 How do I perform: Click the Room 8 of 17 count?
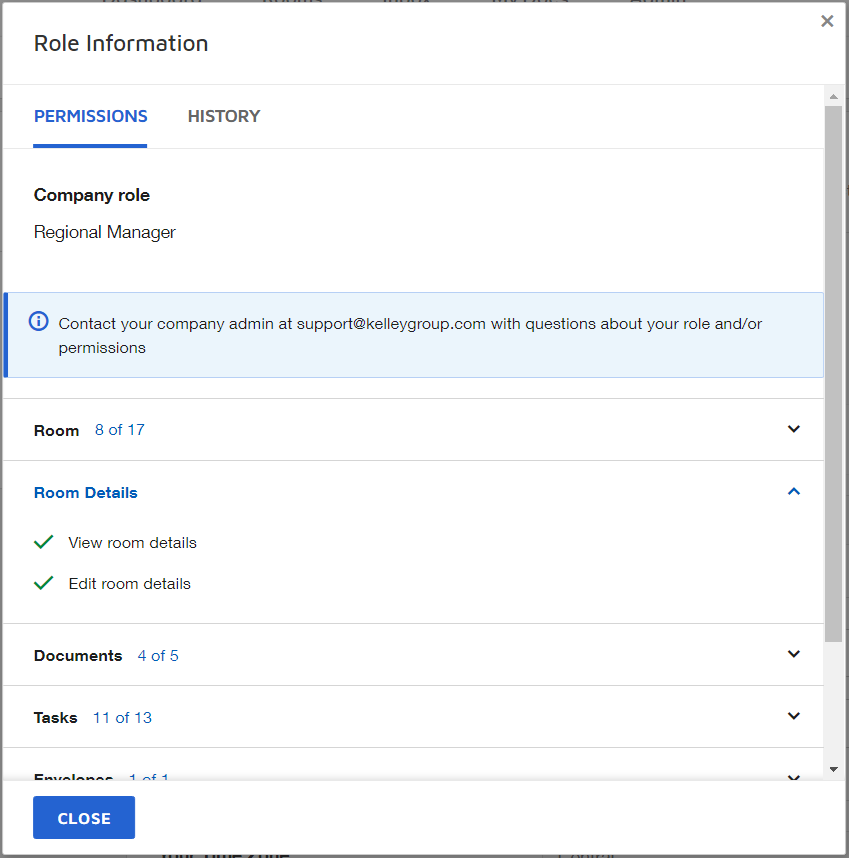[120, 430]
